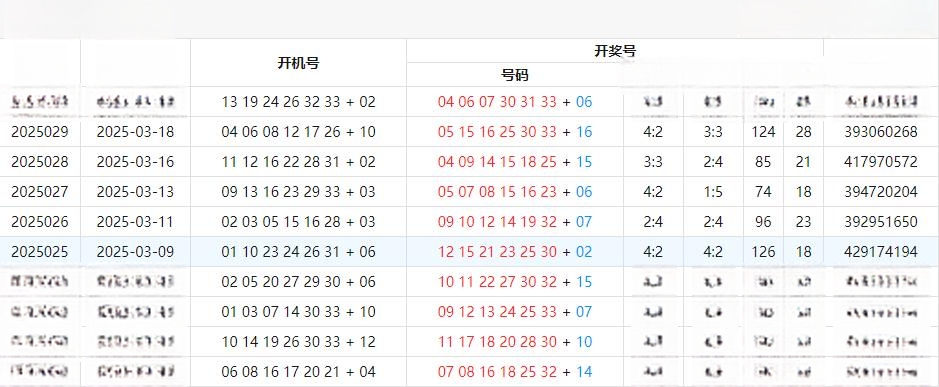The height and width of the screenshot is (387, 939).
Task: Click numbers 11 12 16 22 28 31 + 02
Action: point(298,162)
